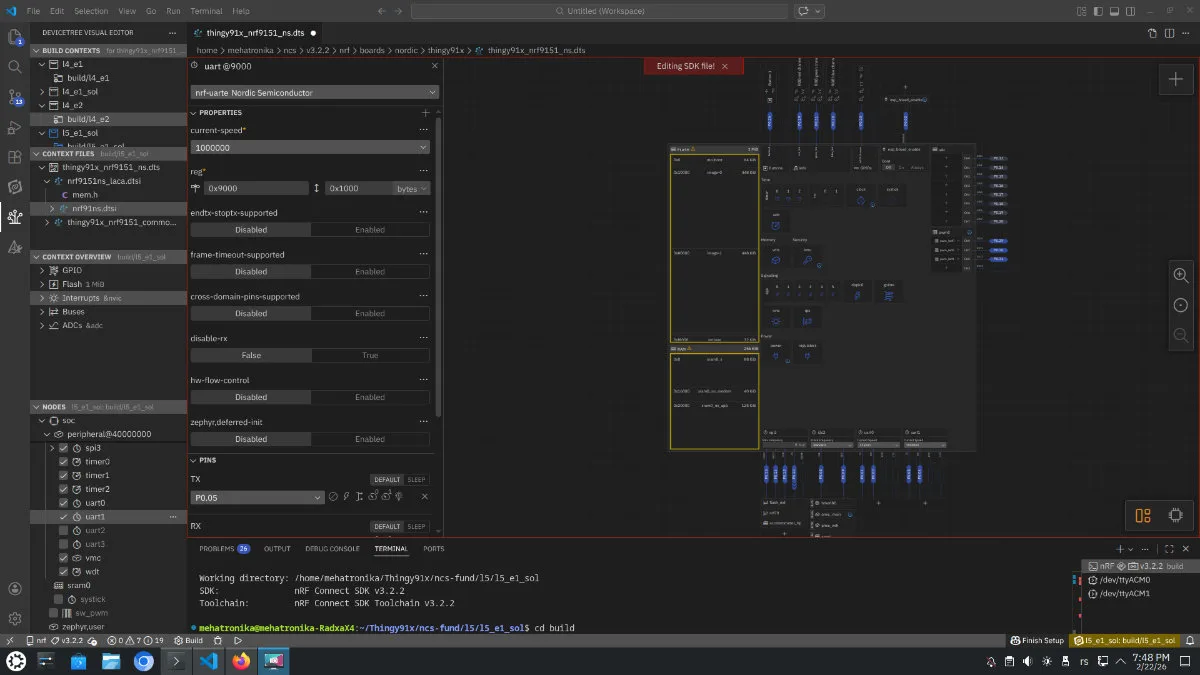This screenshot has height=675, width=1200.
Task: Set hw-flow-control to Enabled
Action: pyautogui.click(x=370, y=397)
